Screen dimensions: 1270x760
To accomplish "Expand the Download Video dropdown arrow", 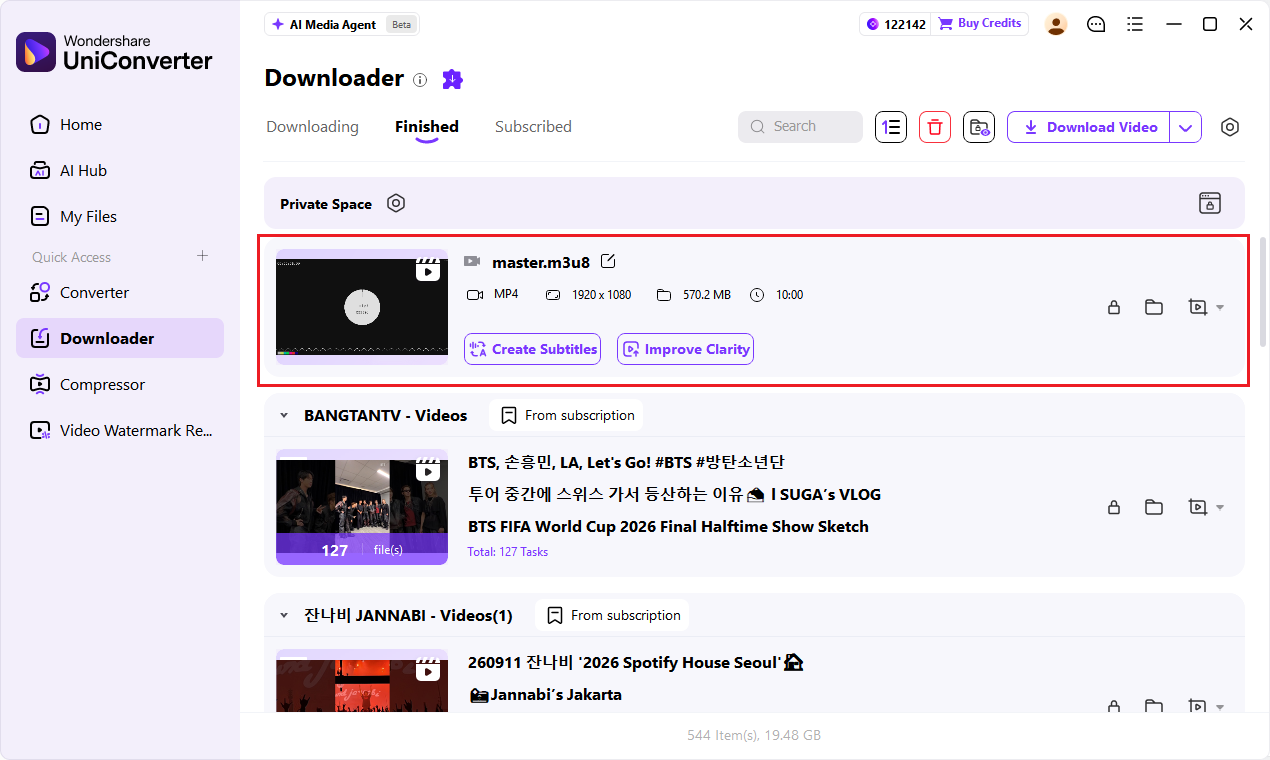I will pyautogui.click(x=1186, y=127).
